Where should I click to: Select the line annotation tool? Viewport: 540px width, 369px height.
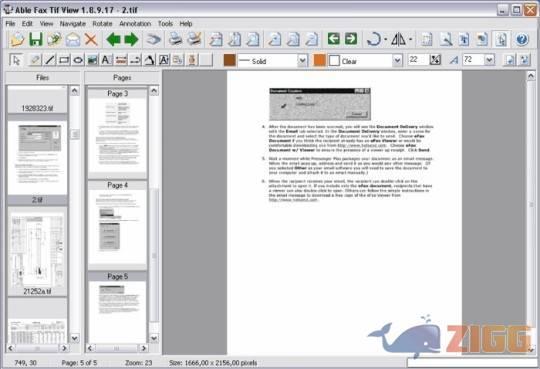(x=50, y=60)
